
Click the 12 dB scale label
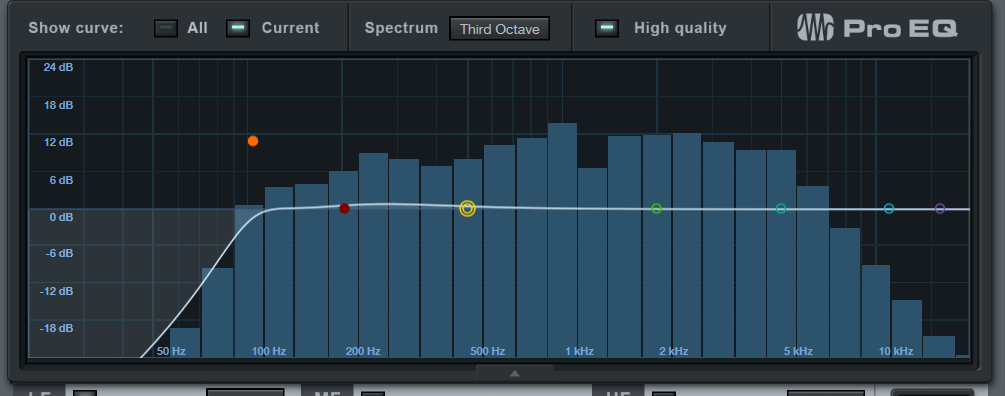pos(58,142)
